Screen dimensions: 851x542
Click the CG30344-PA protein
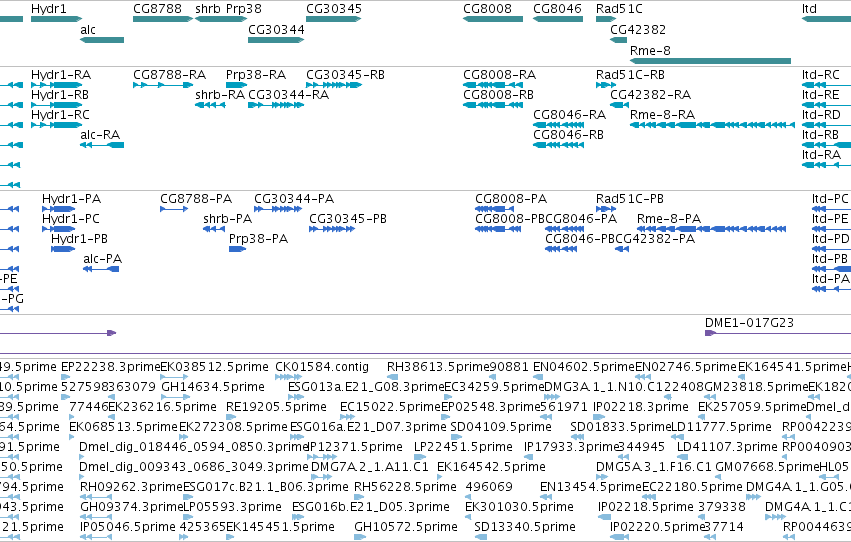tap(278, 209)
